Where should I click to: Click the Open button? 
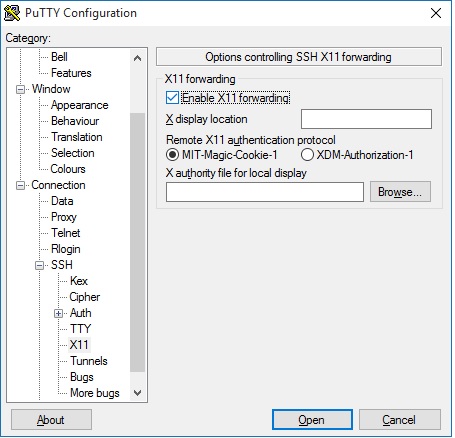click(312, 420)
